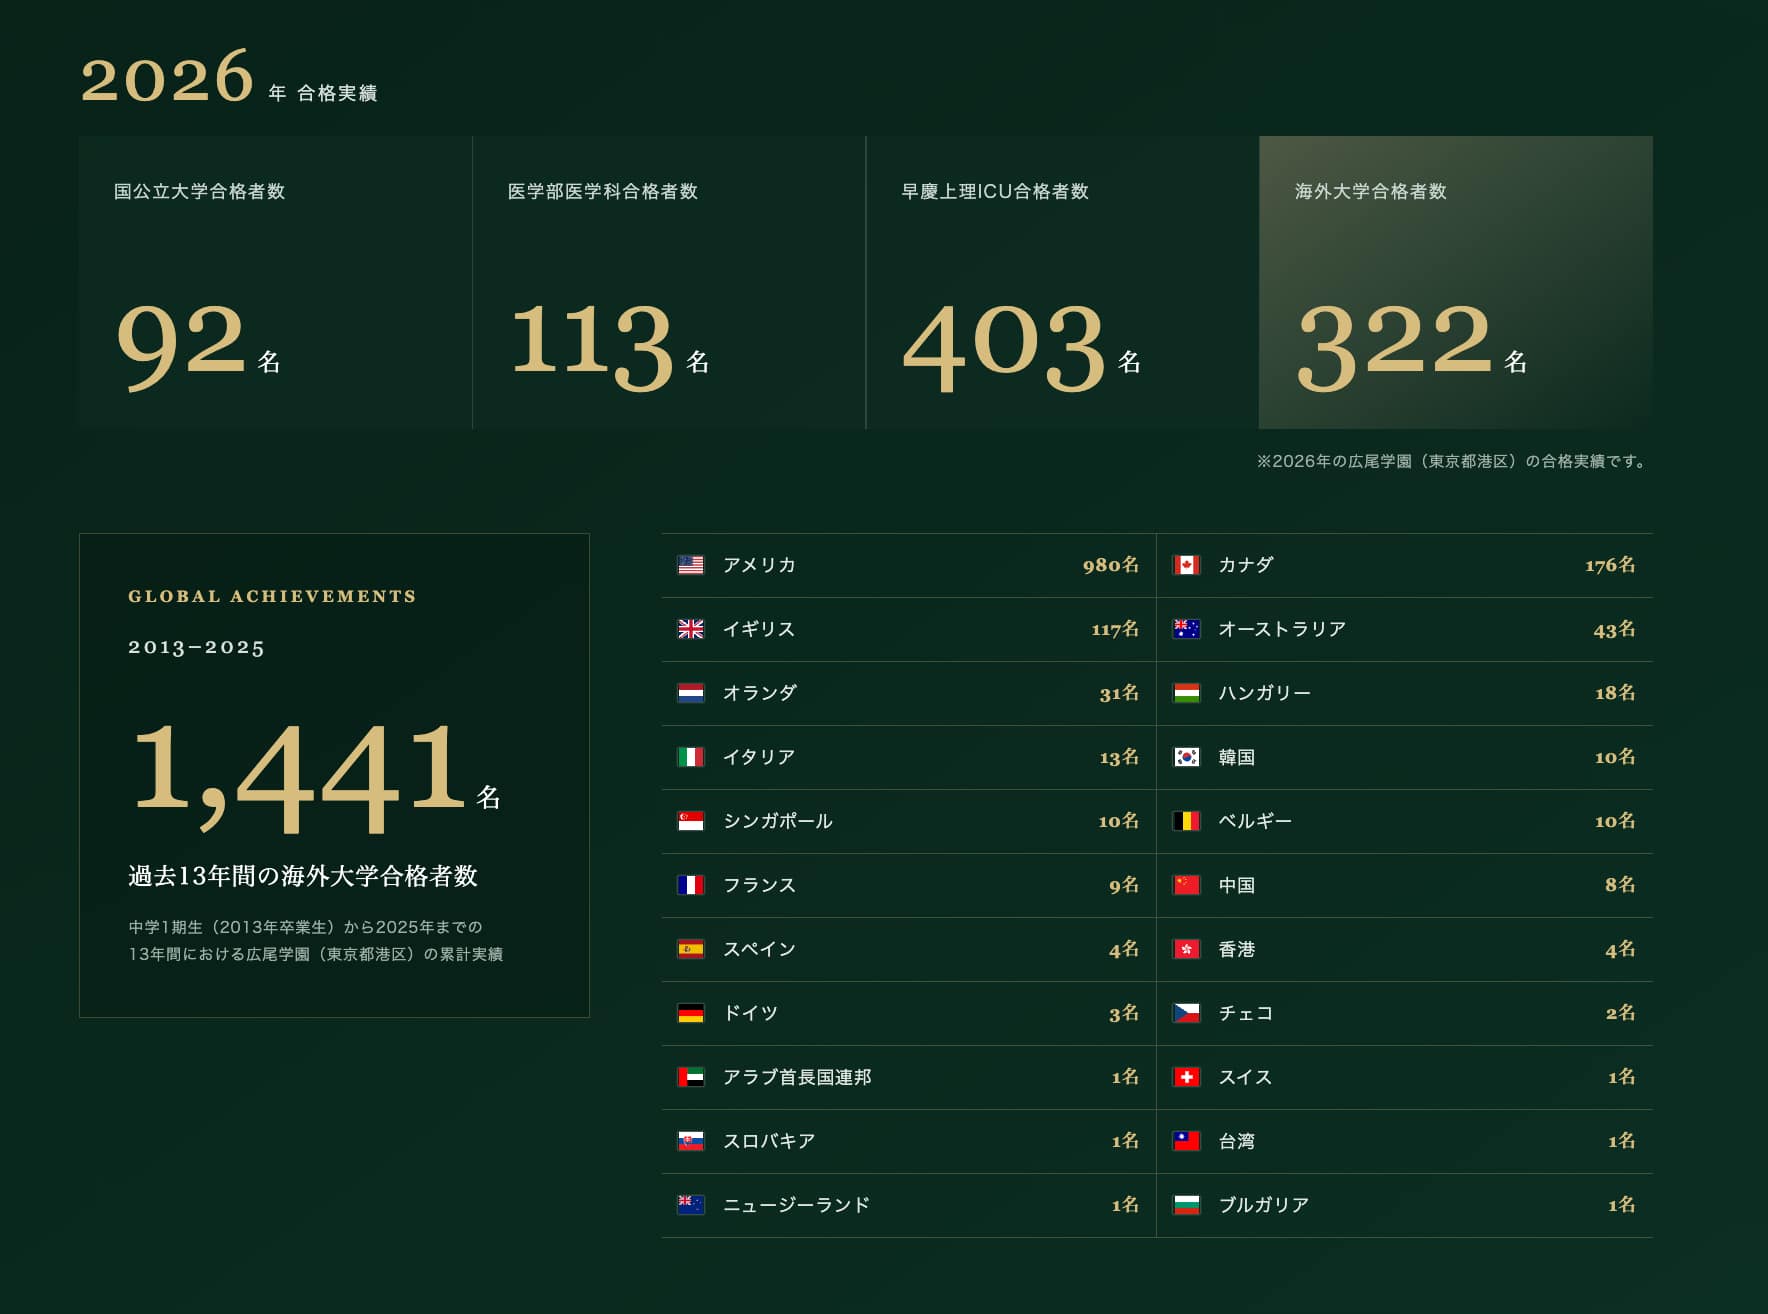Click the Switzerland flag icon

[1186, 1077]
